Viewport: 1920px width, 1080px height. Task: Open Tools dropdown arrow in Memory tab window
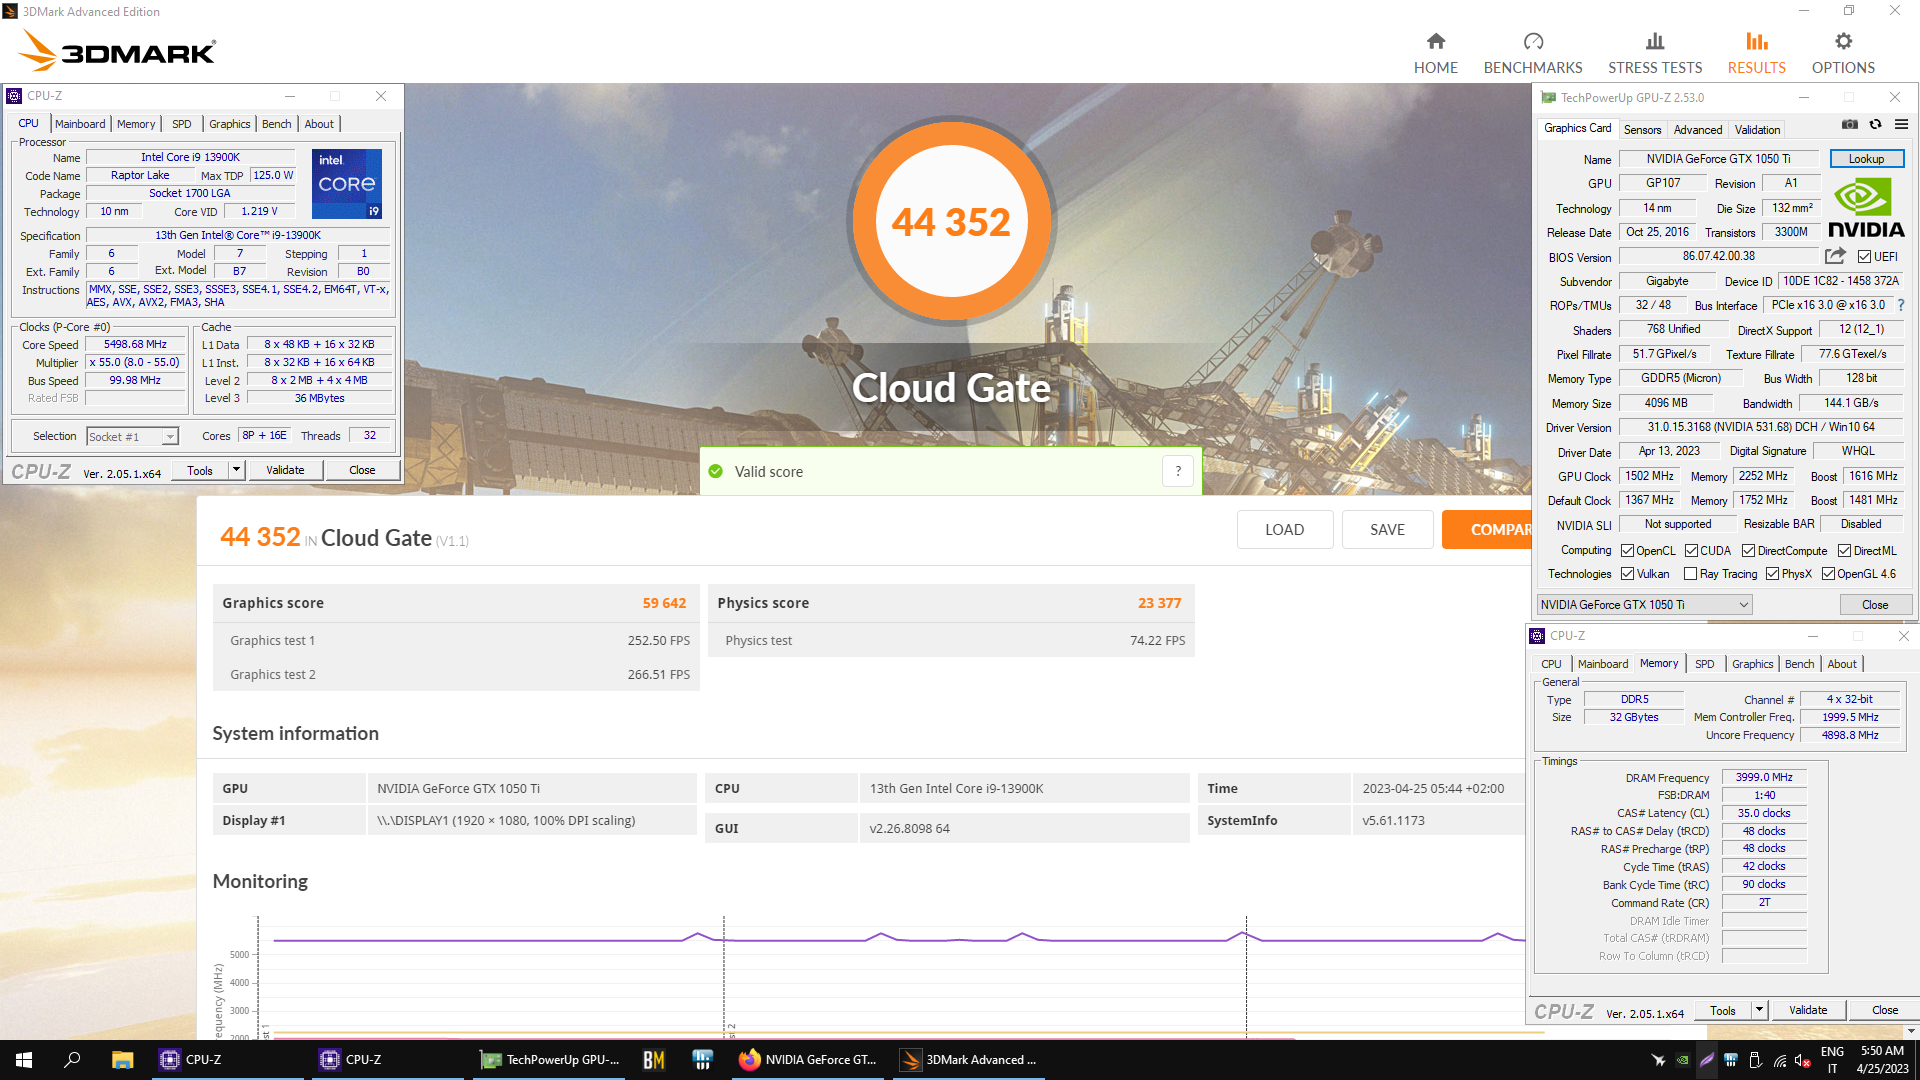1759,1010
